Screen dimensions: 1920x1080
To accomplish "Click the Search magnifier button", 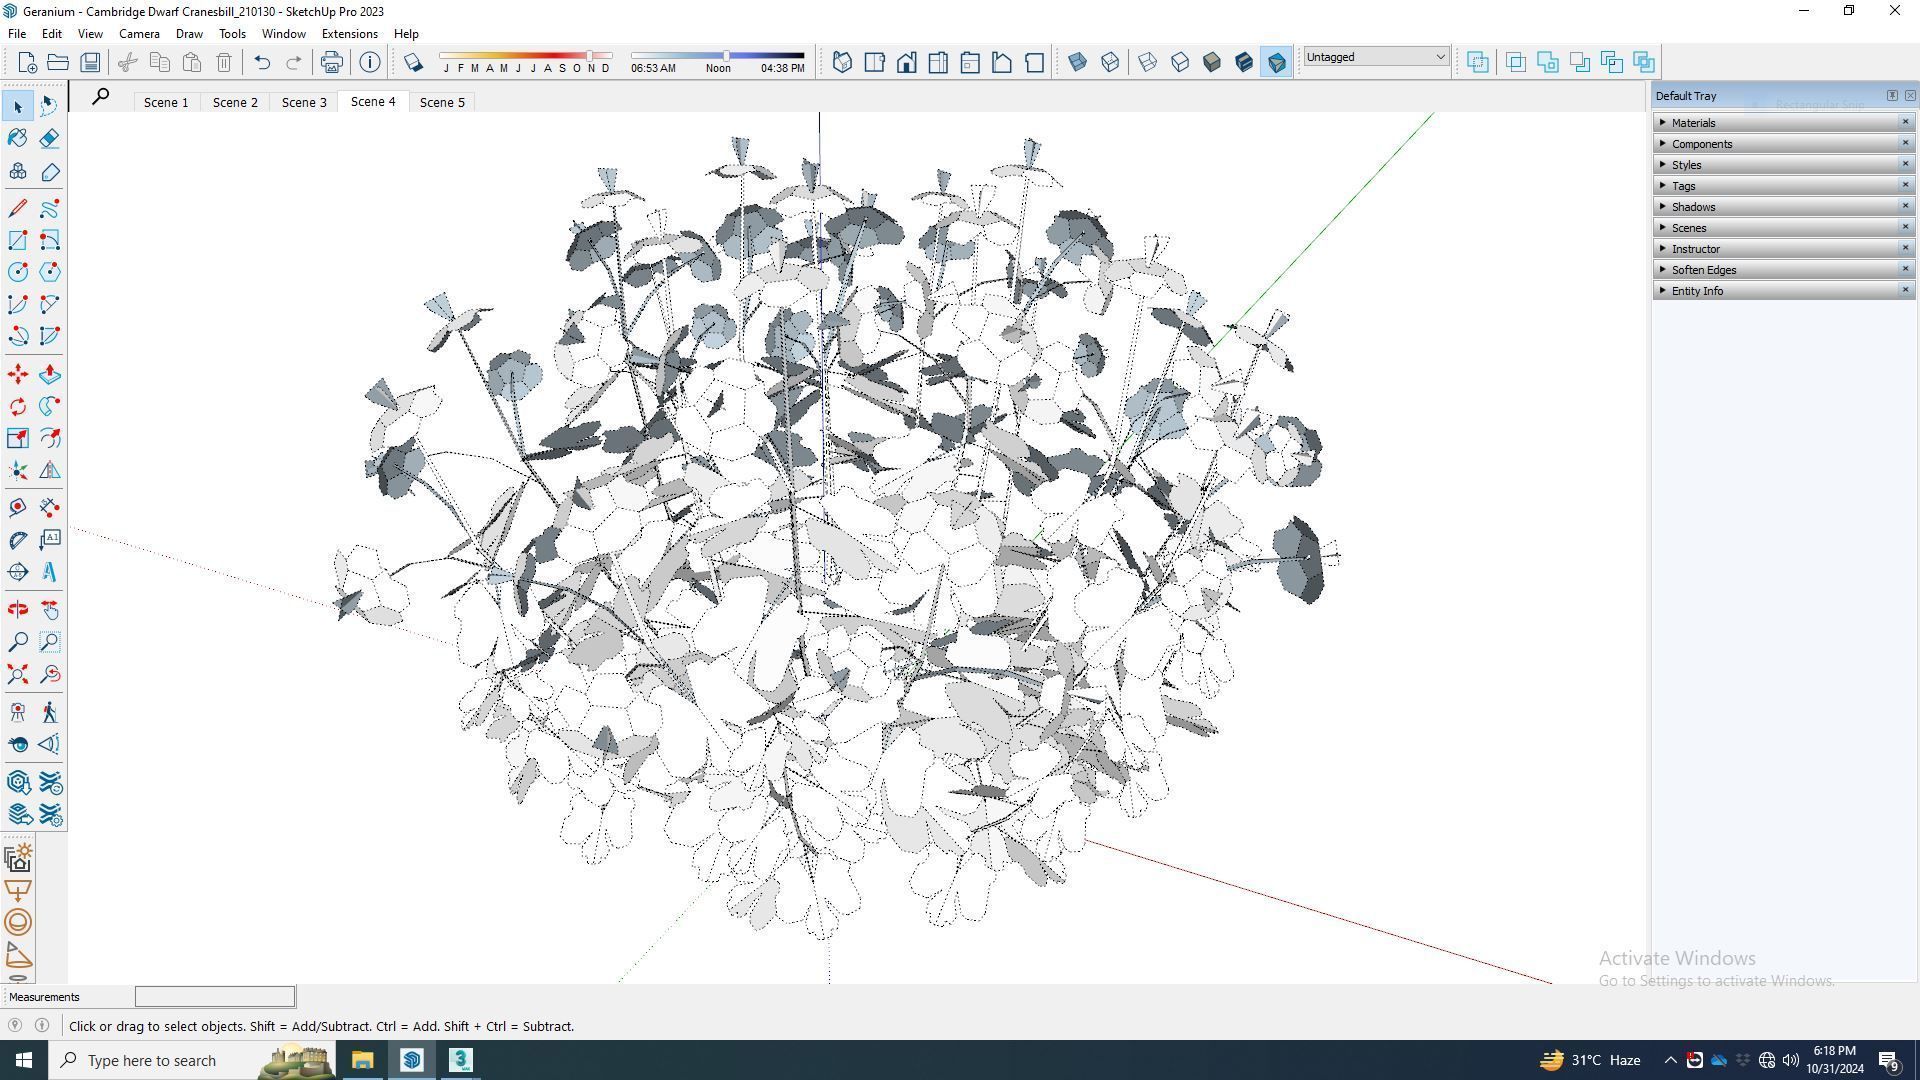I will [x=101, y=97].
